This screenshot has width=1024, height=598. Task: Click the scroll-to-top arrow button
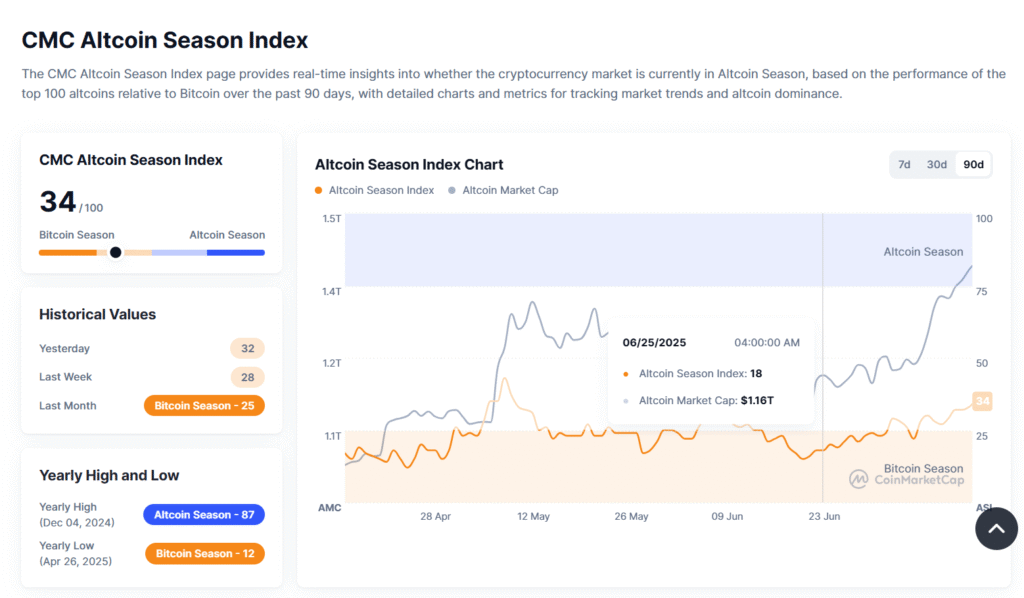(996, 529)
